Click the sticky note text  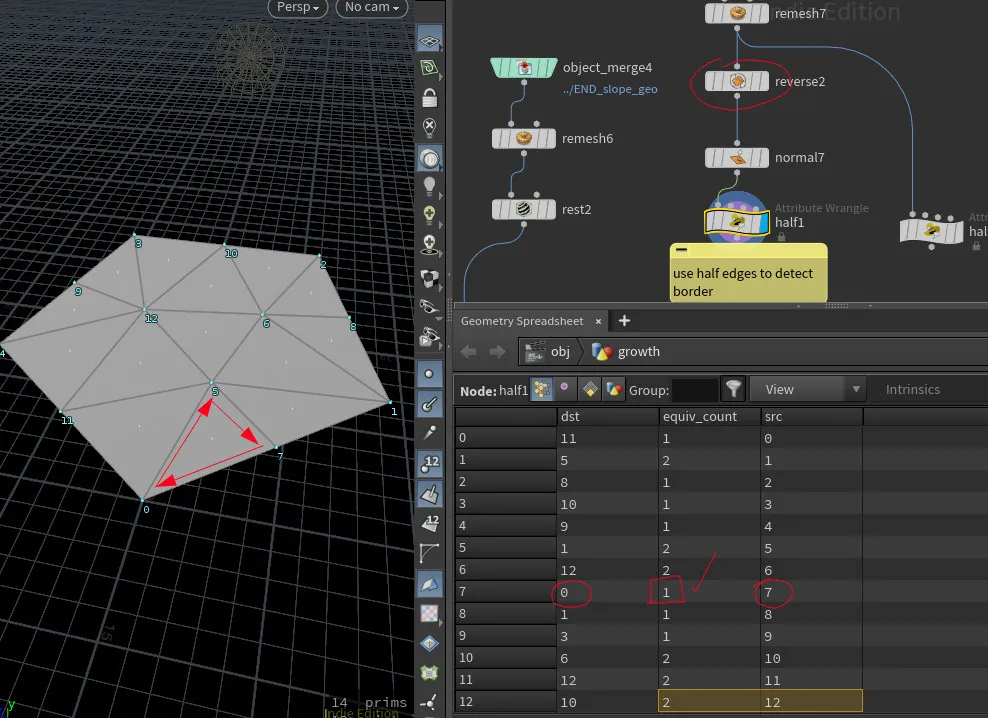click(743, 282)
